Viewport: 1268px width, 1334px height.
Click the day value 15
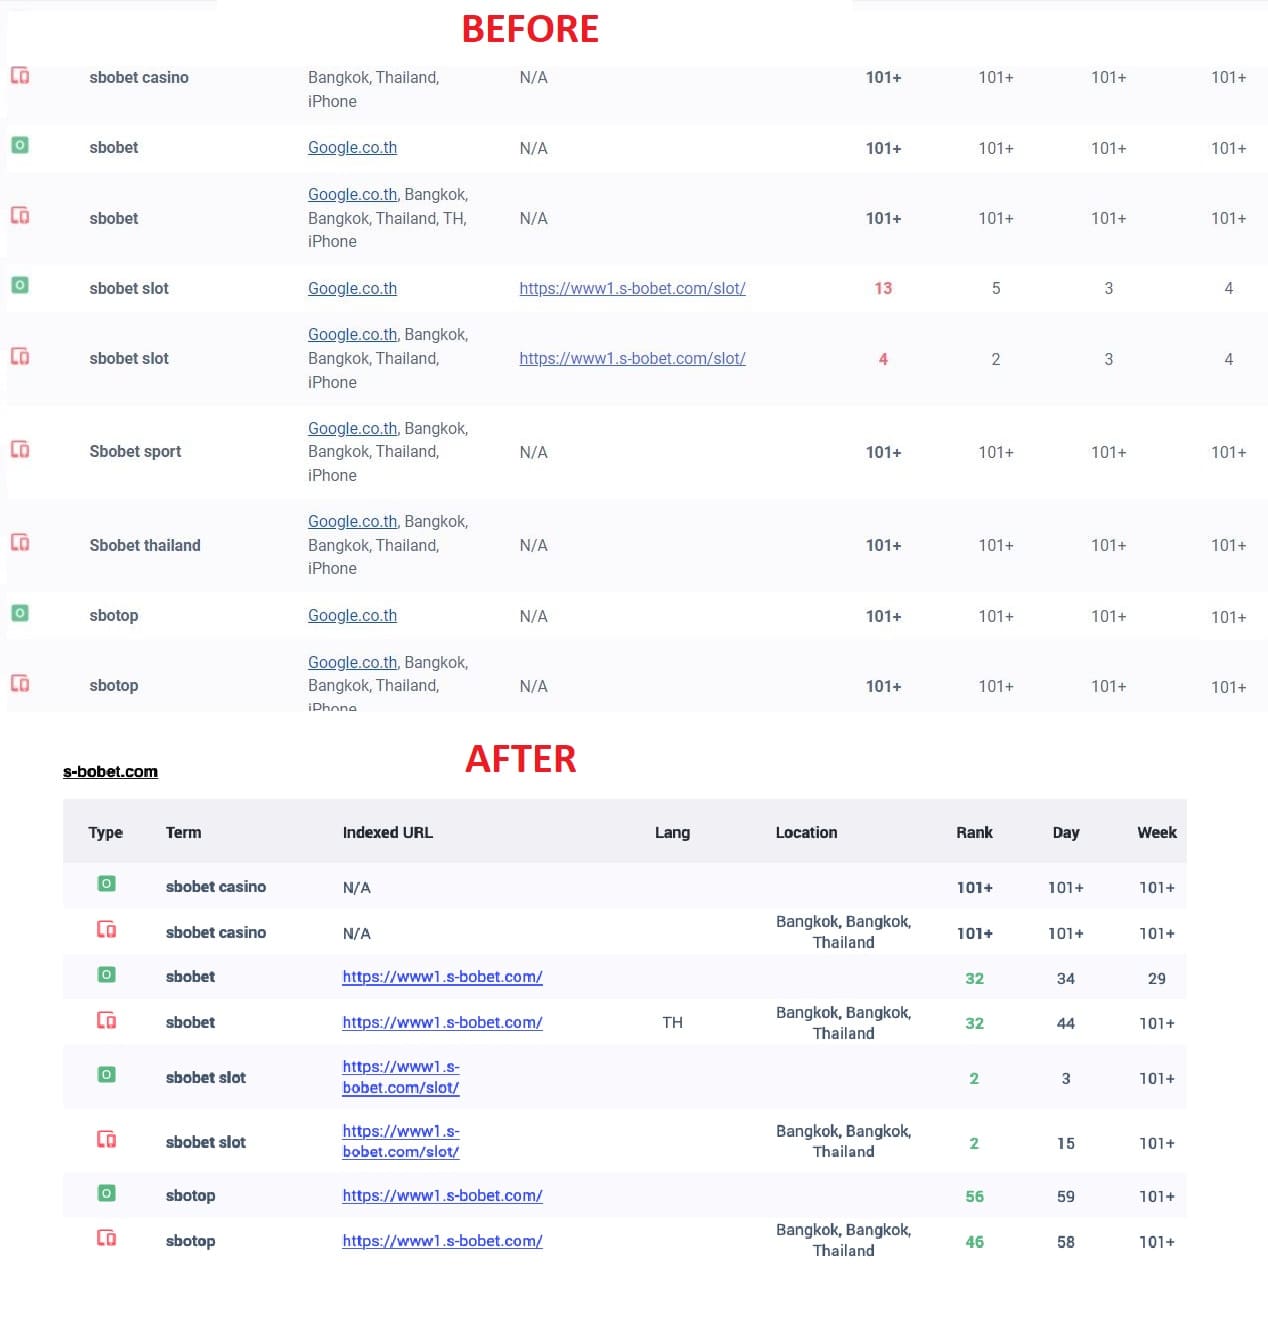click(1066, 1144)
